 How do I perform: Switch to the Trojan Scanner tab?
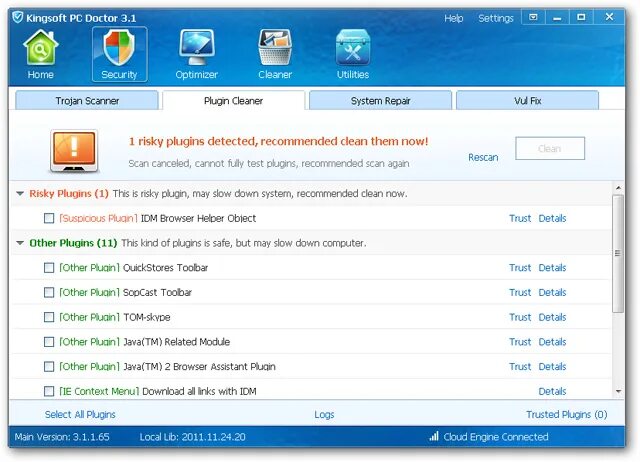pyautogui.click(x=87, y=100)
